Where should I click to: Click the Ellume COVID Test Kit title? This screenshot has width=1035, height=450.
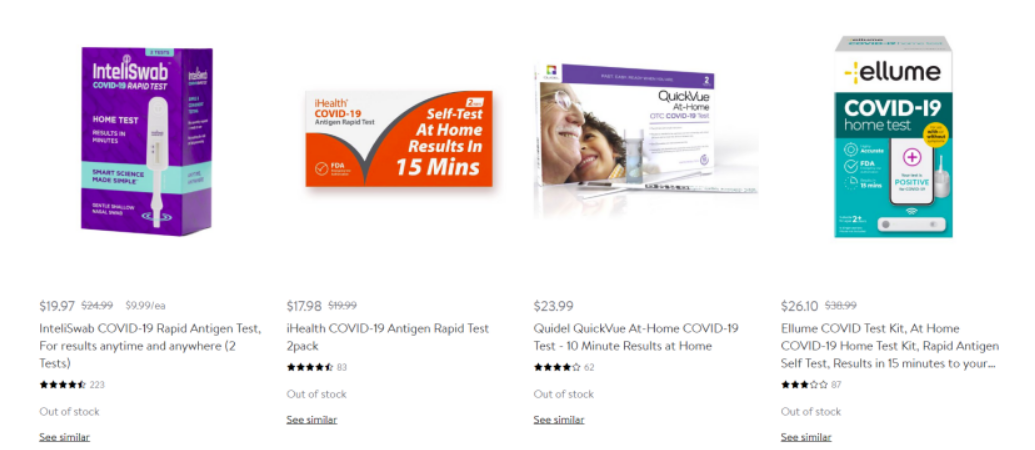pyautogui.click(x=890, y=346)
